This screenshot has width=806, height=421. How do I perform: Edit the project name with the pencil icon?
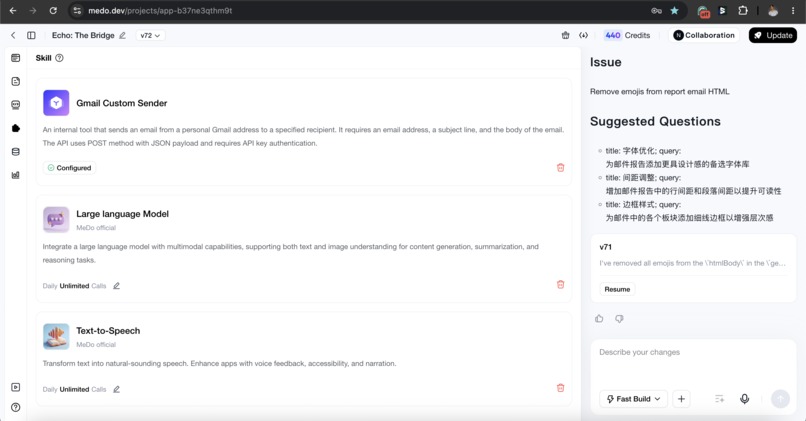point(122,35)
